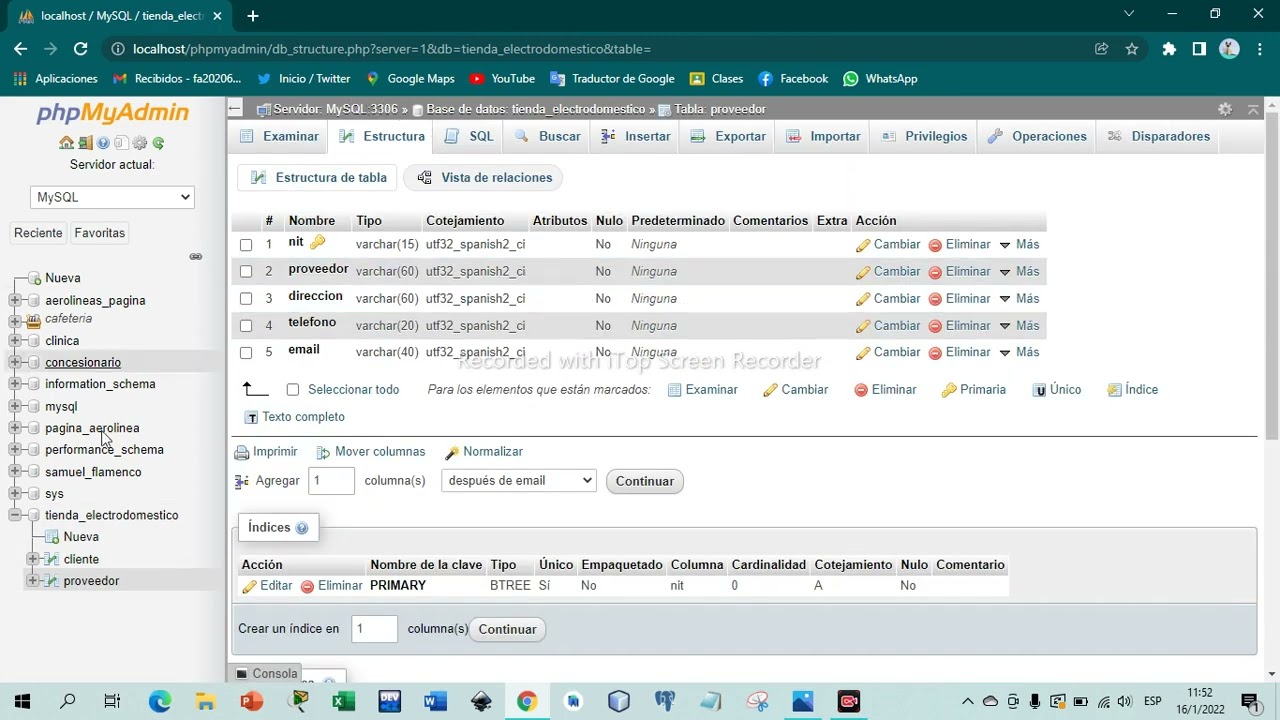Viewport: 1280px width, 720px height.
Task: Click Cambiar pencil for email column
Action: (863, 353)
